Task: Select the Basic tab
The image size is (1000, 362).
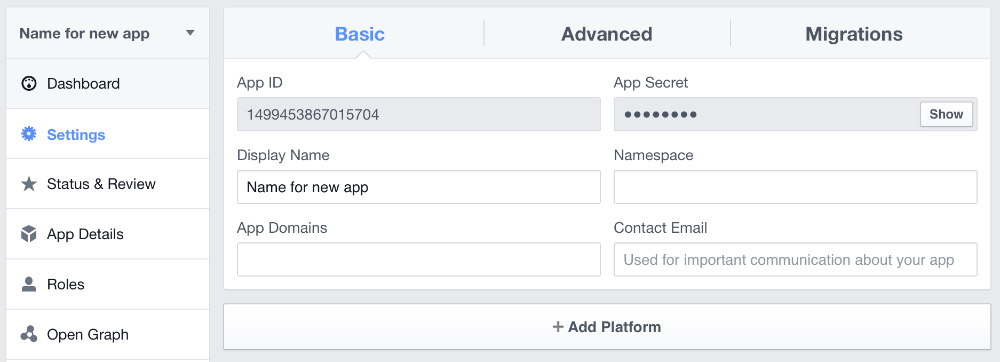Action: click(x=360, y=34)
